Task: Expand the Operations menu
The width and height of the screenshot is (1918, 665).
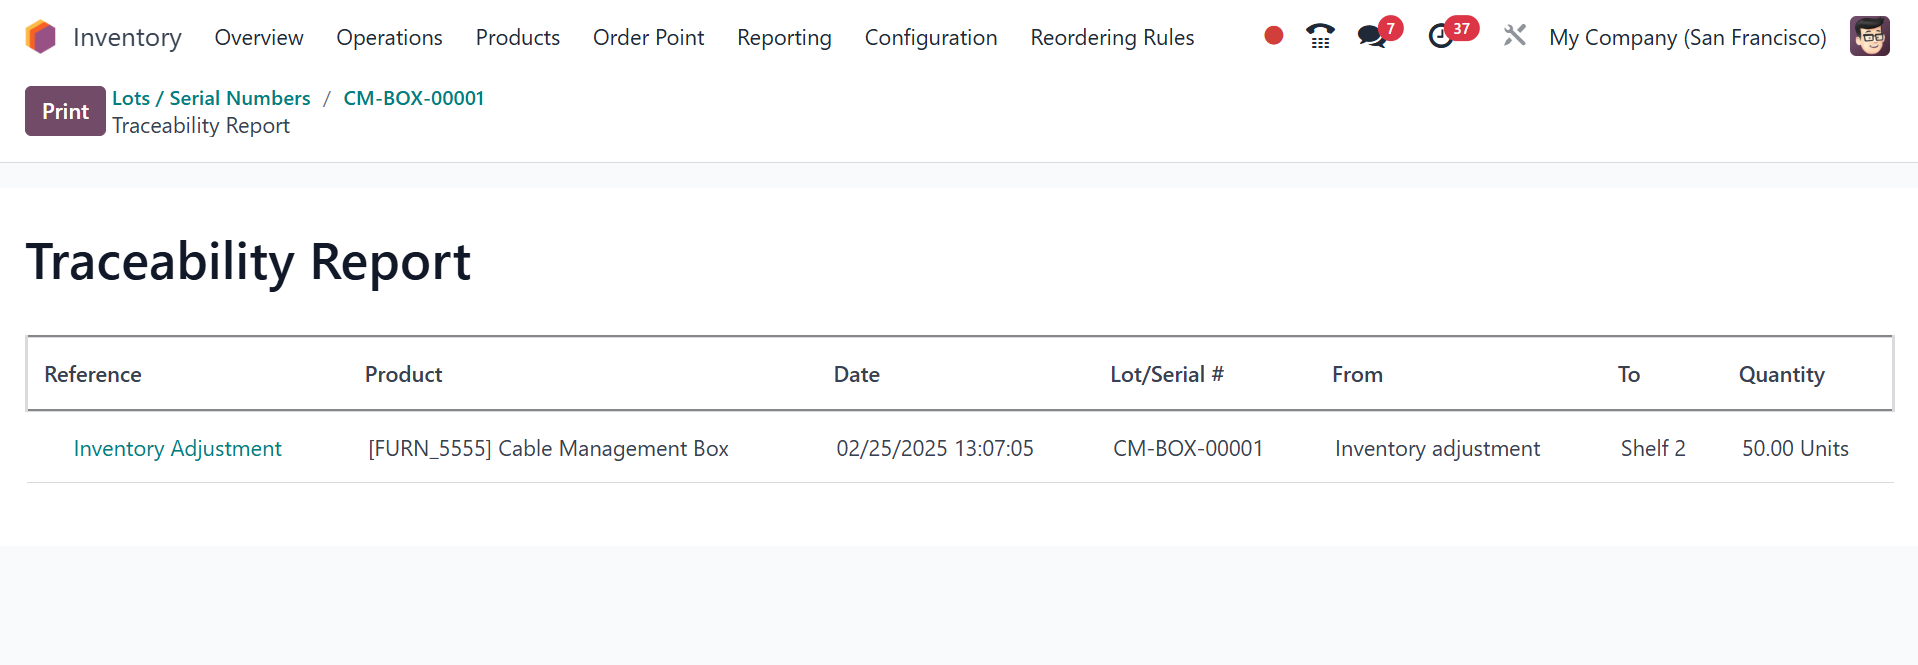Action: (389, 38)
